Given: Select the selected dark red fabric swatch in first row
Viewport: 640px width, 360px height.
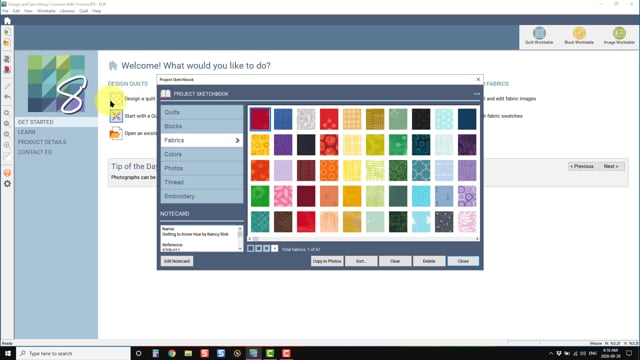Looking at the screenshot, I should click(260, 119).
